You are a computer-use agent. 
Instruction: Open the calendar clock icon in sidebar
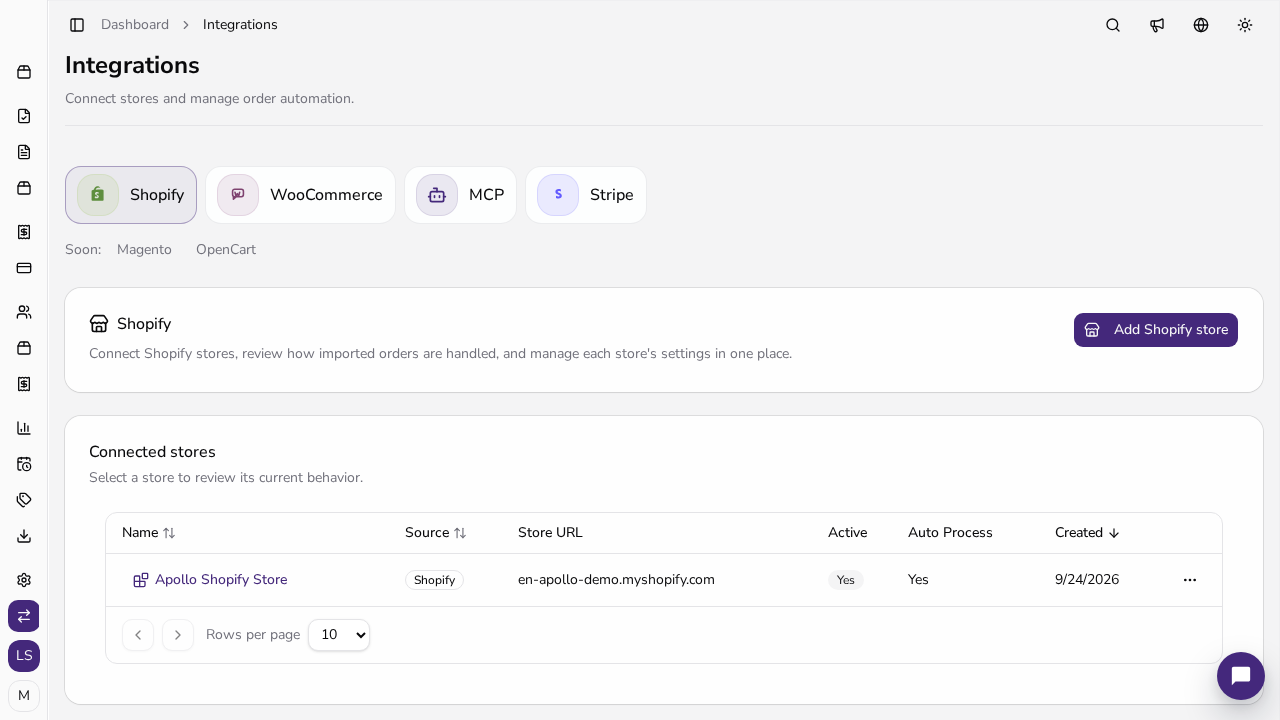[24, 464]
